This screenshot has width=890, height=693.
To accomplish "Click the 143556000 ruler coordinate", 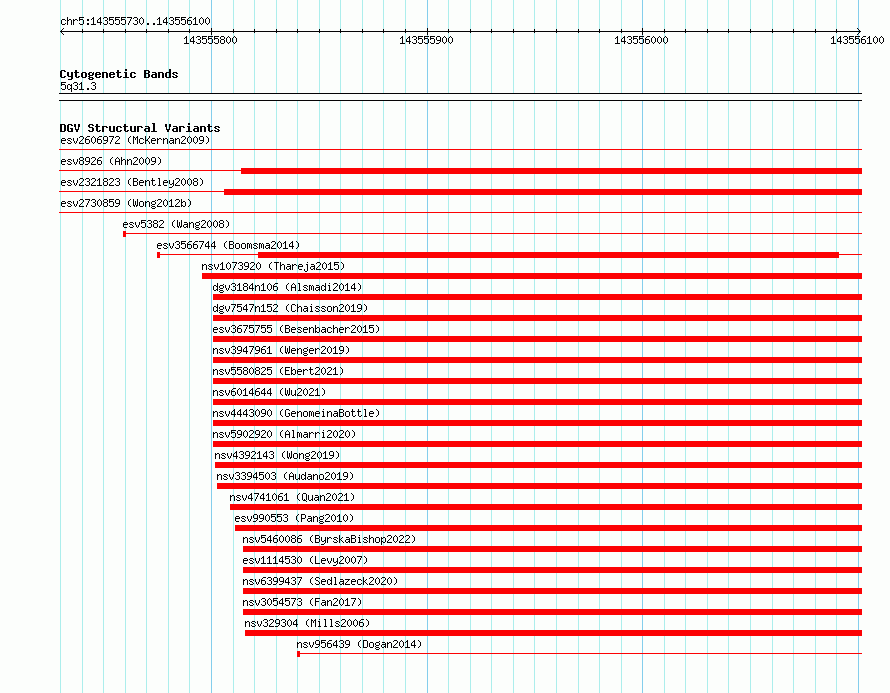I will click(641, 40).
